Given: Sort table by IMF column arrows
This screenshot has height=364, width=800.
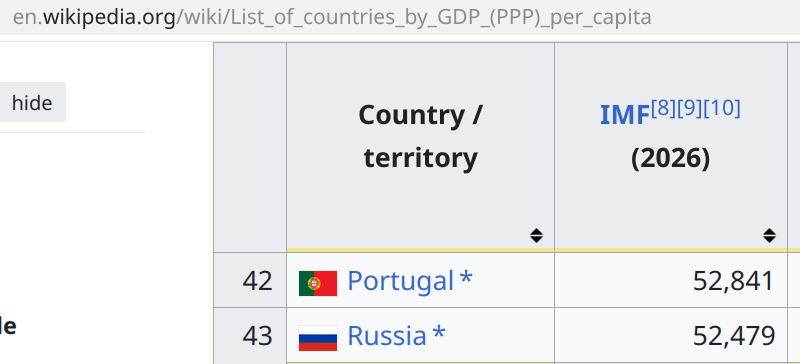Looking at the screenshot, I should [769, 235].
